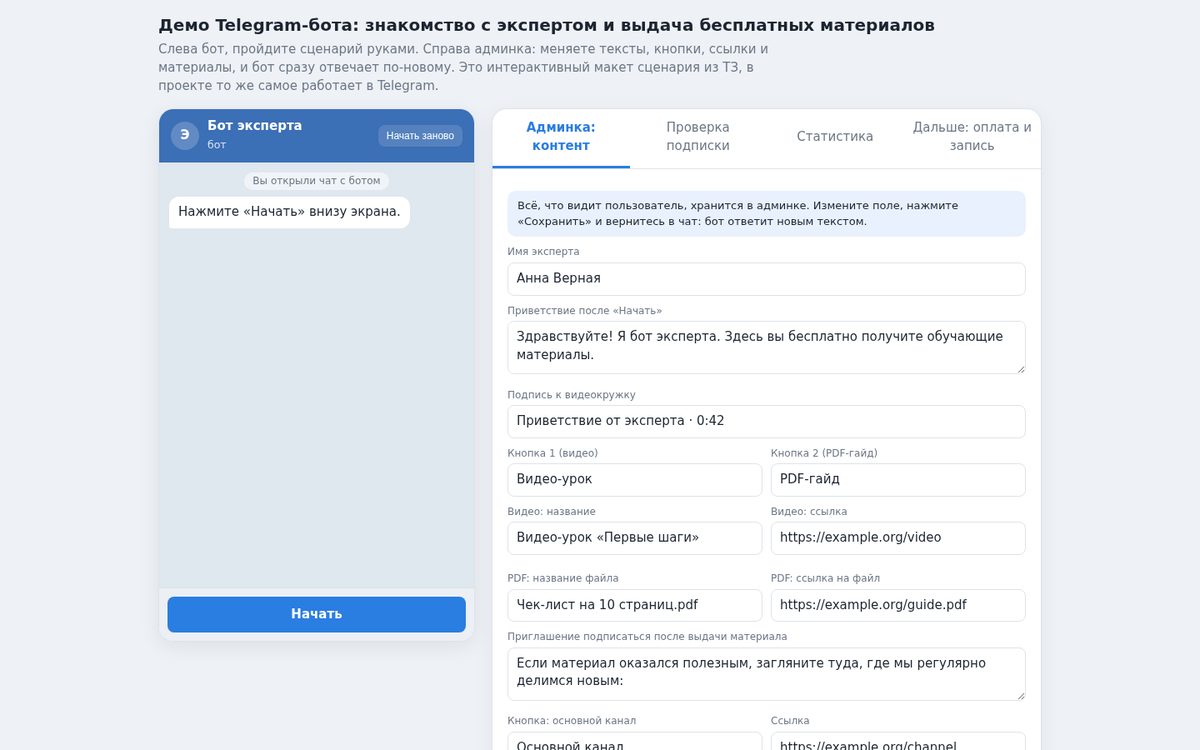Click the 'Вы открыли чат с ботом' notice
The width and height of the screenshot is (1200, 750).
click(316, 181)
